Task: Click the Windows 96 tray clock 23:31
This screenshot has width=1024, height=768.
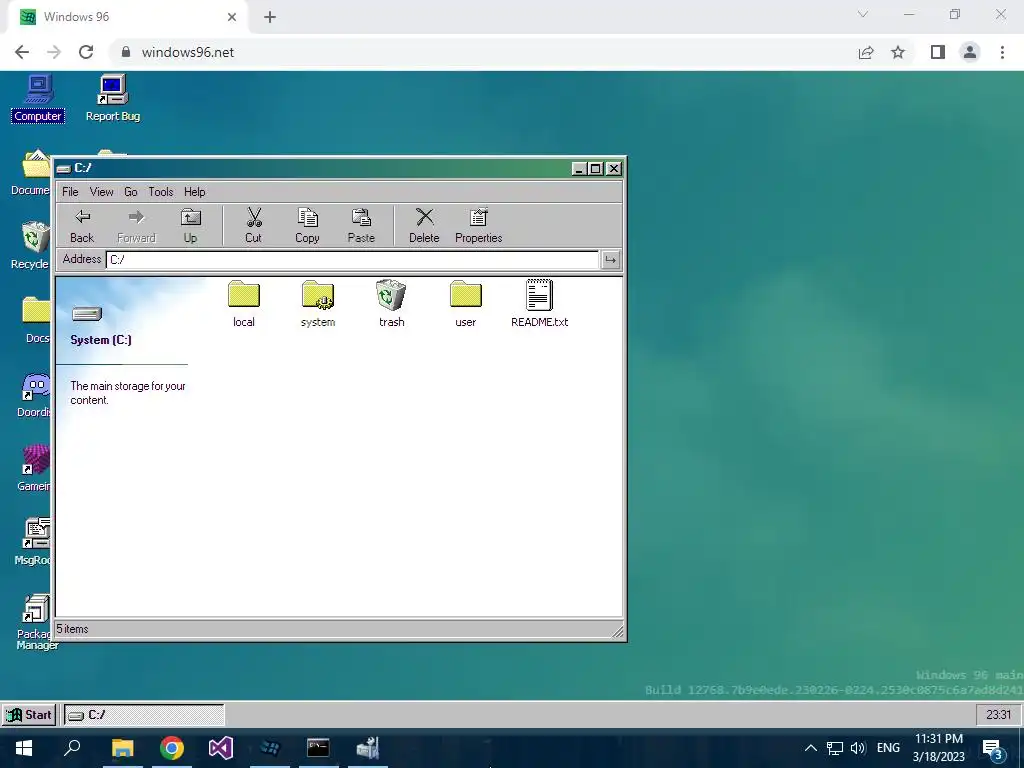Action: pyautogui.click(x=998, y=714)
